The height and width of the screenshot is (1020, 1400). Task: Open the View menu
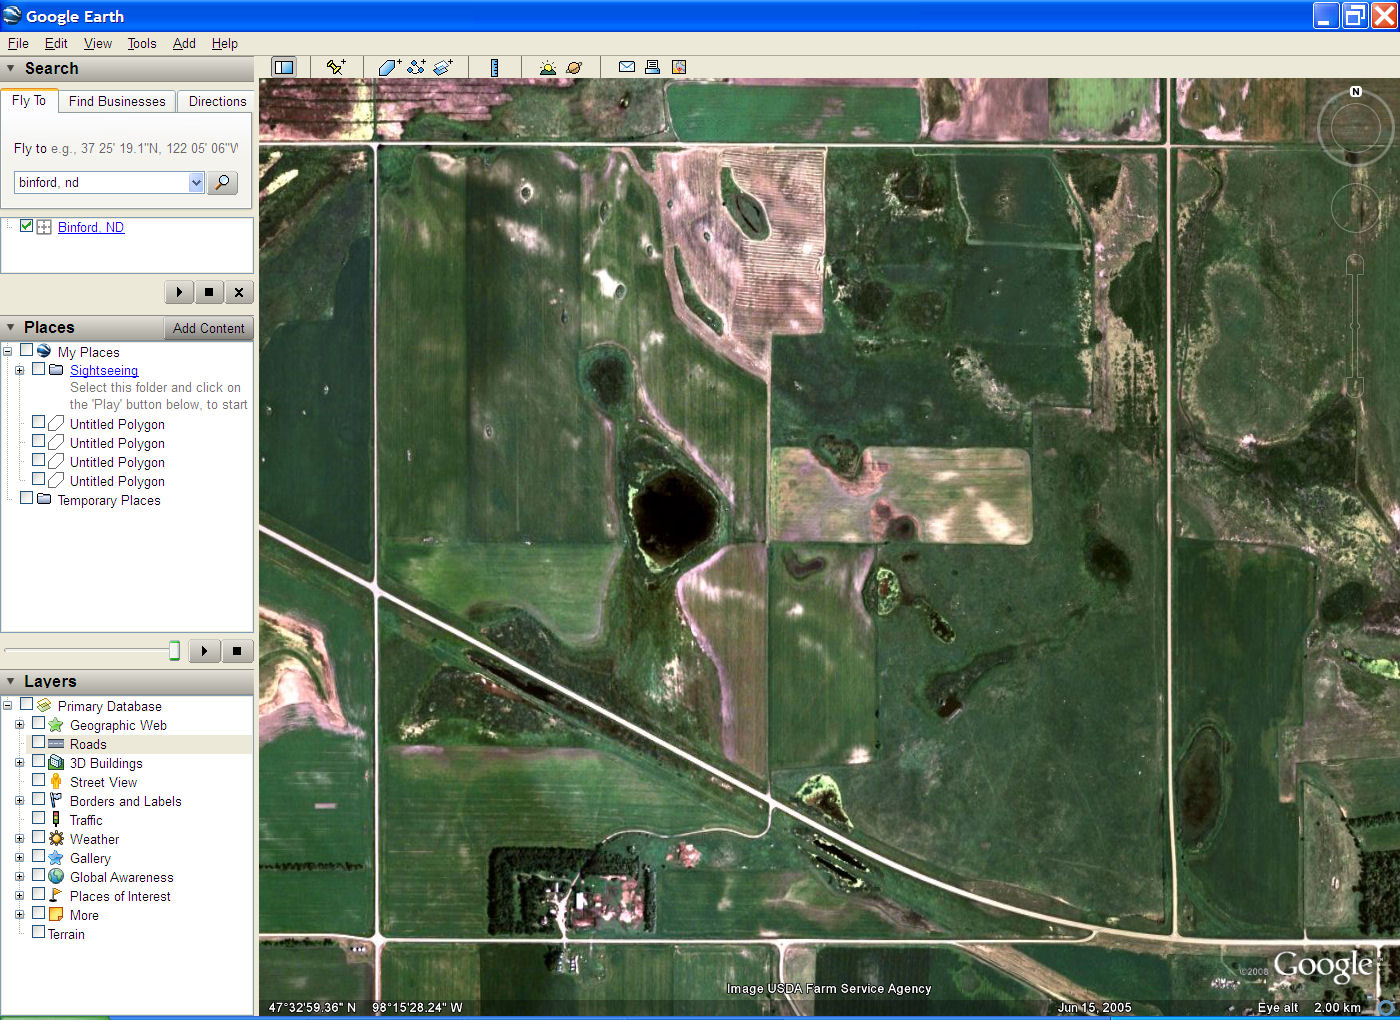click(x=98, y=43)
